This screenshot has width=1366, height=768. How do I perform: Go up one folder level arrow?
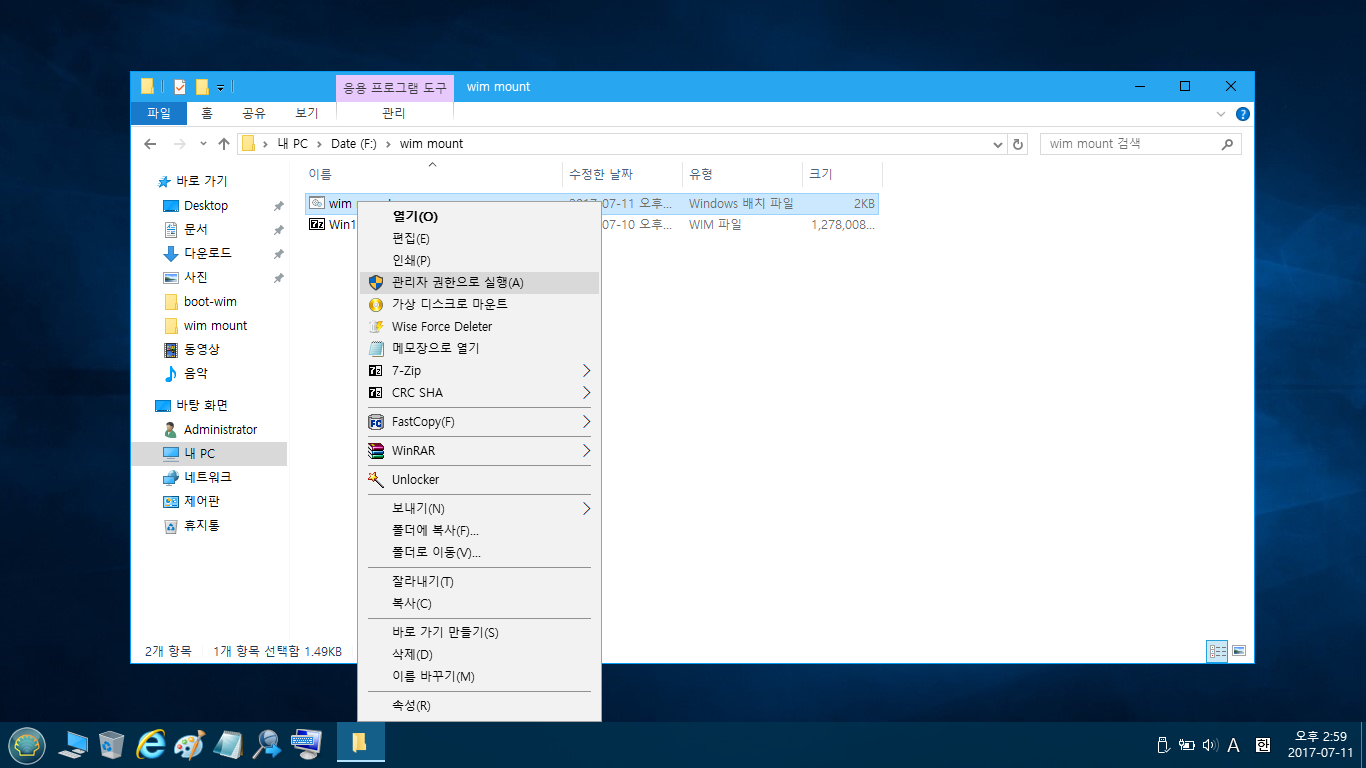tap(224, 144)
